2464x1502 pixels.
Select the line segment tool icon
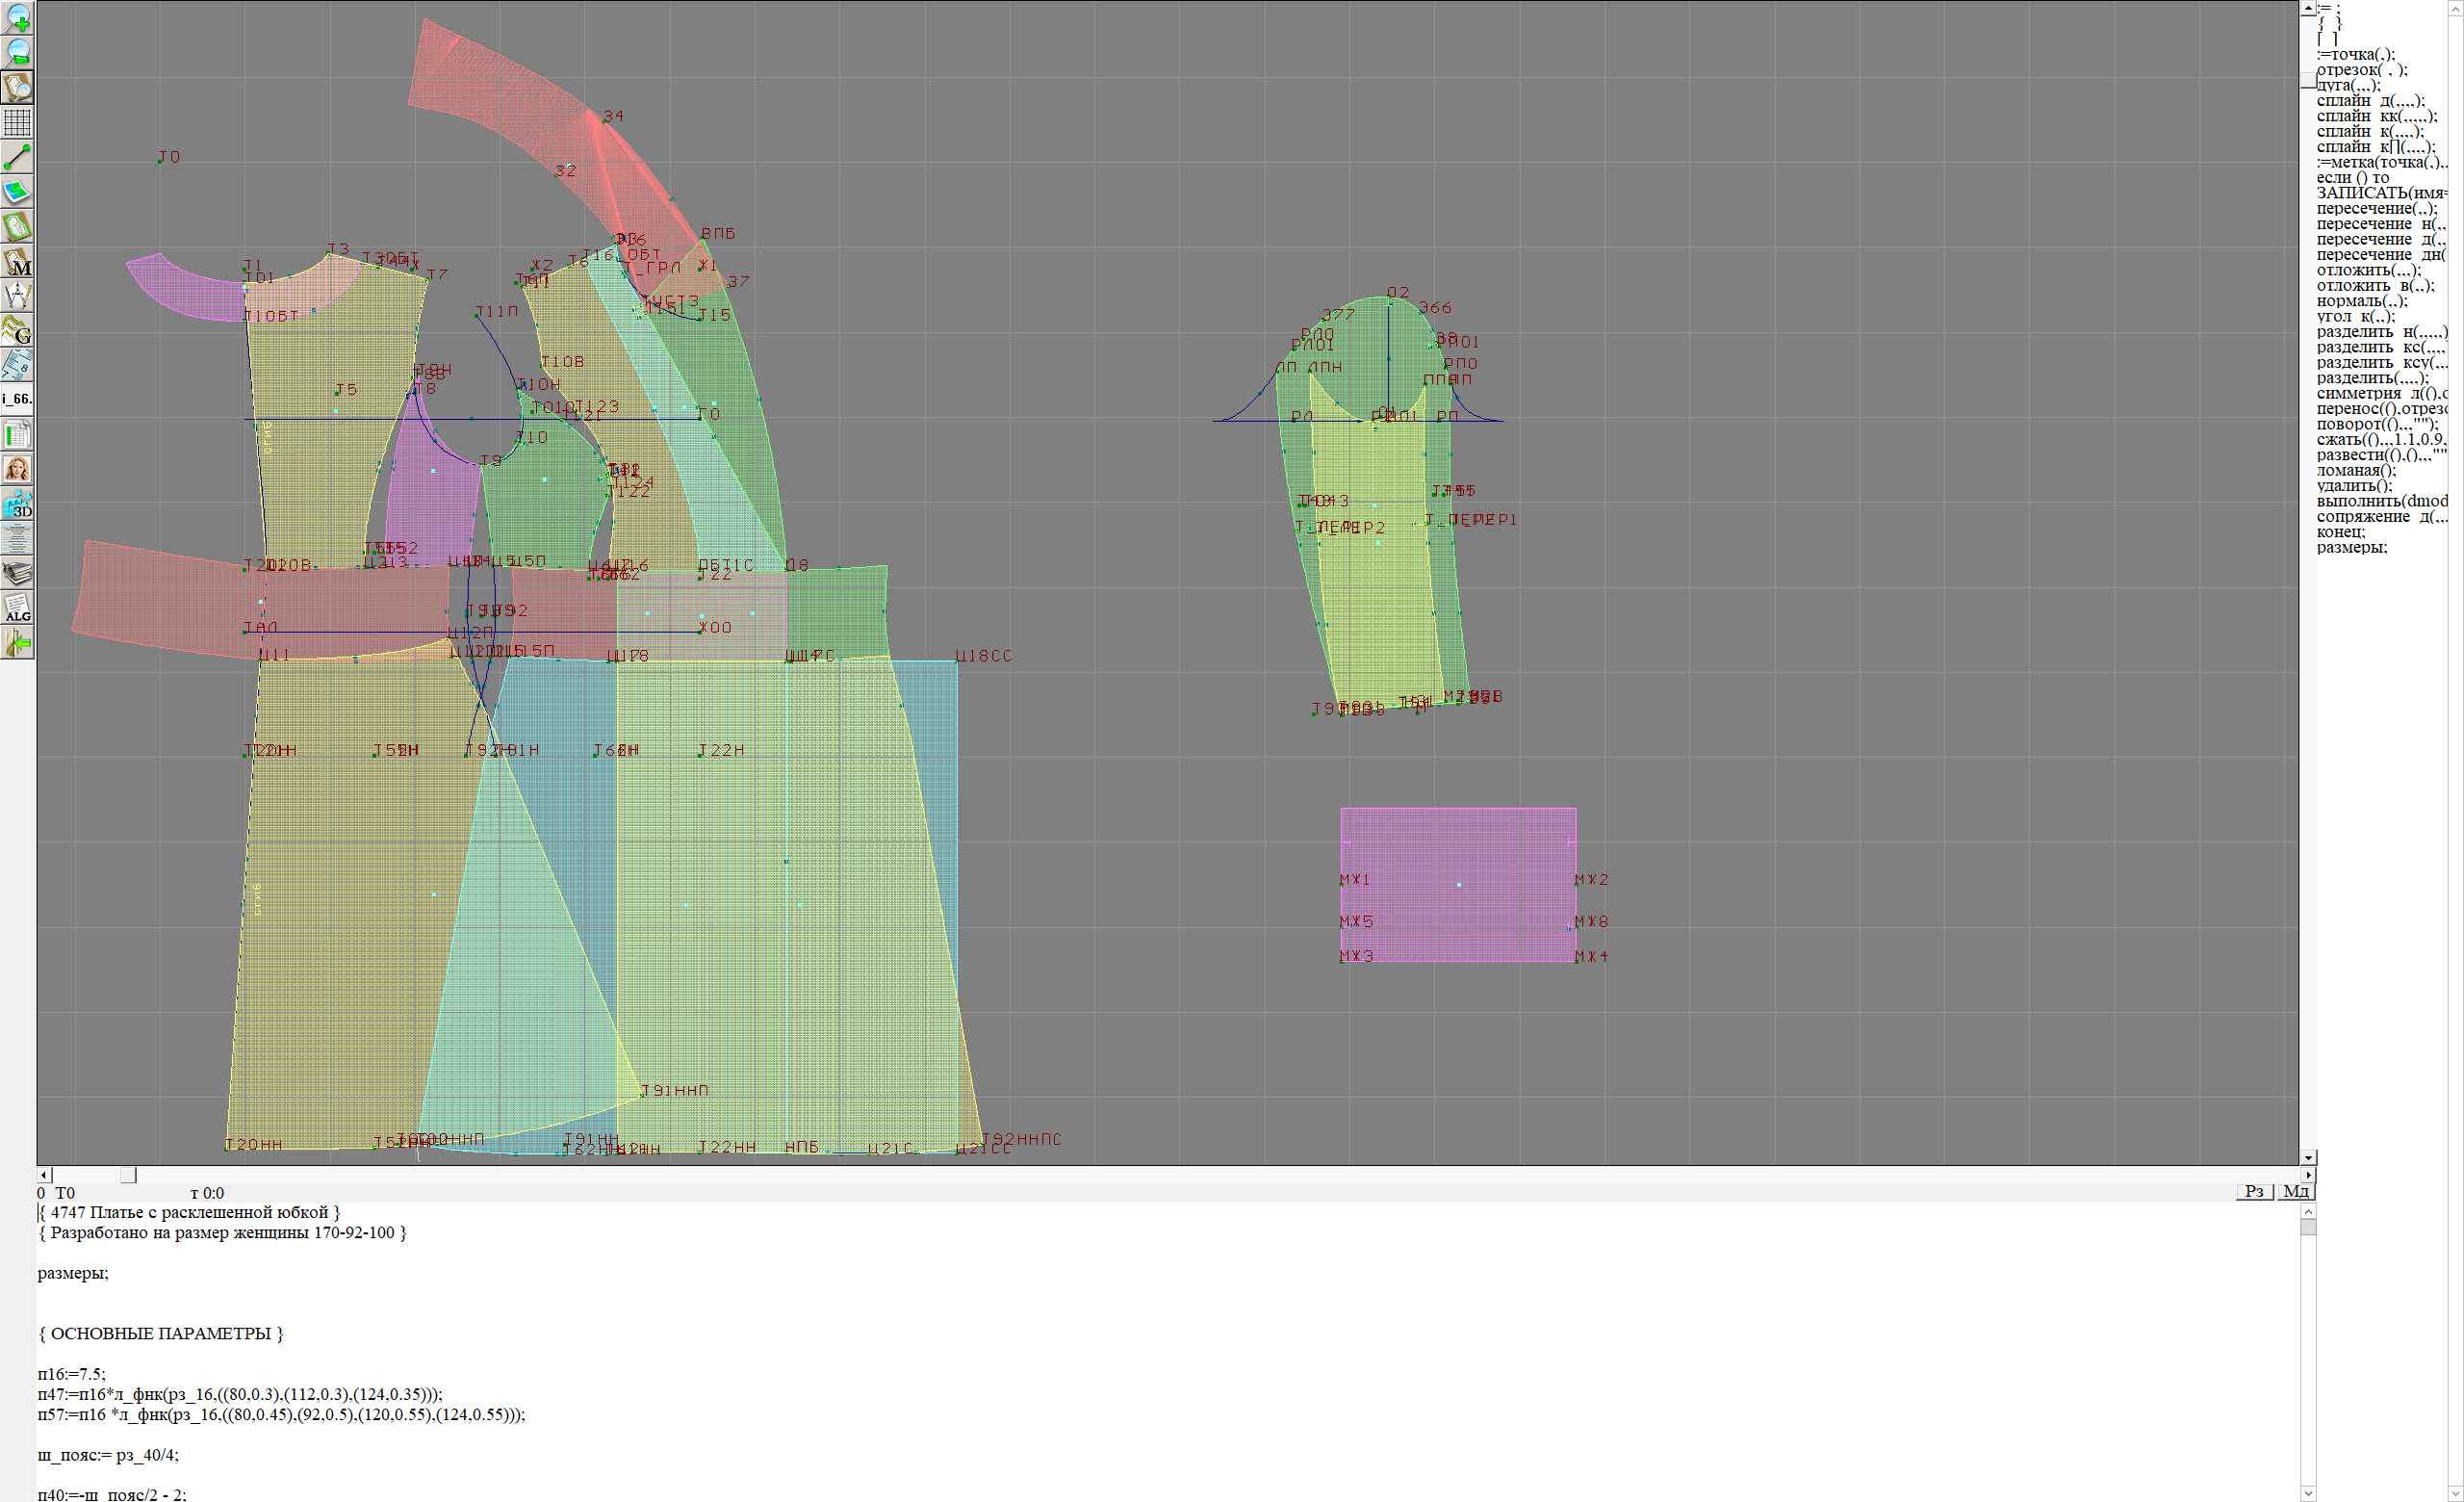click(18, 157)
